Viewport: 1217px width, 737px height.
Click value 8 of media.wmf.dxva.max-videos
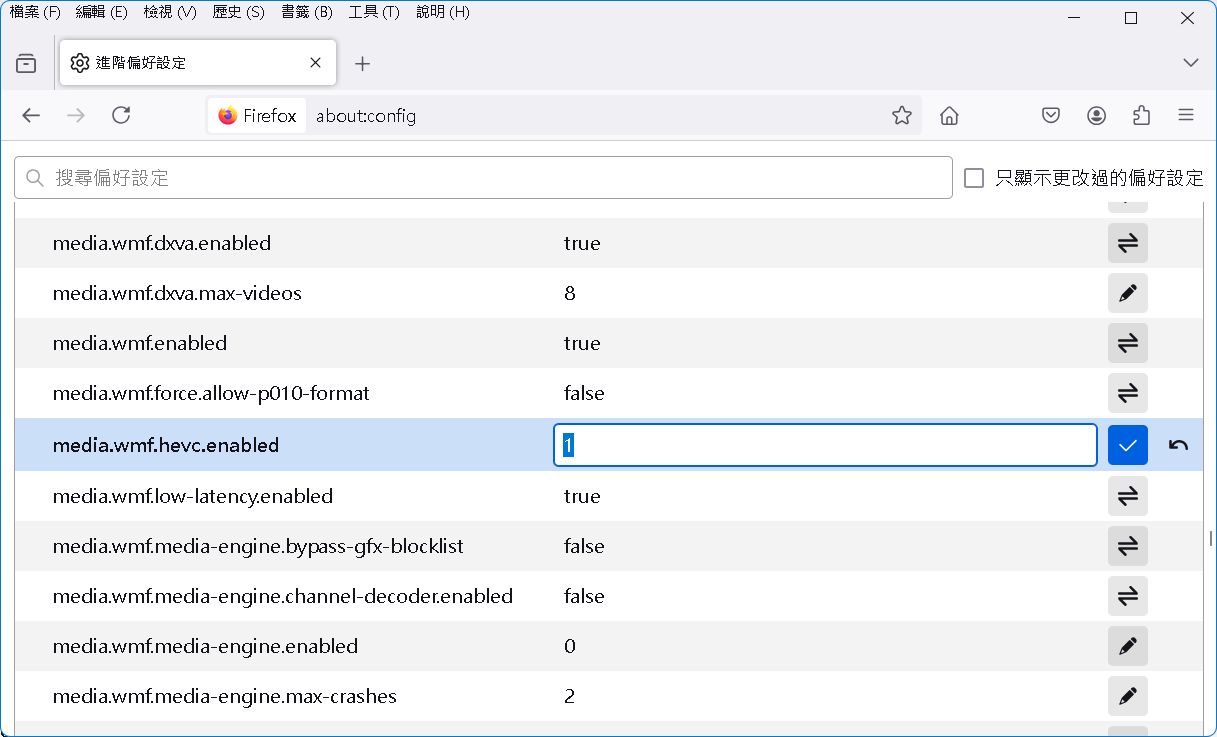pyautogui.click(x=570, y=293)
